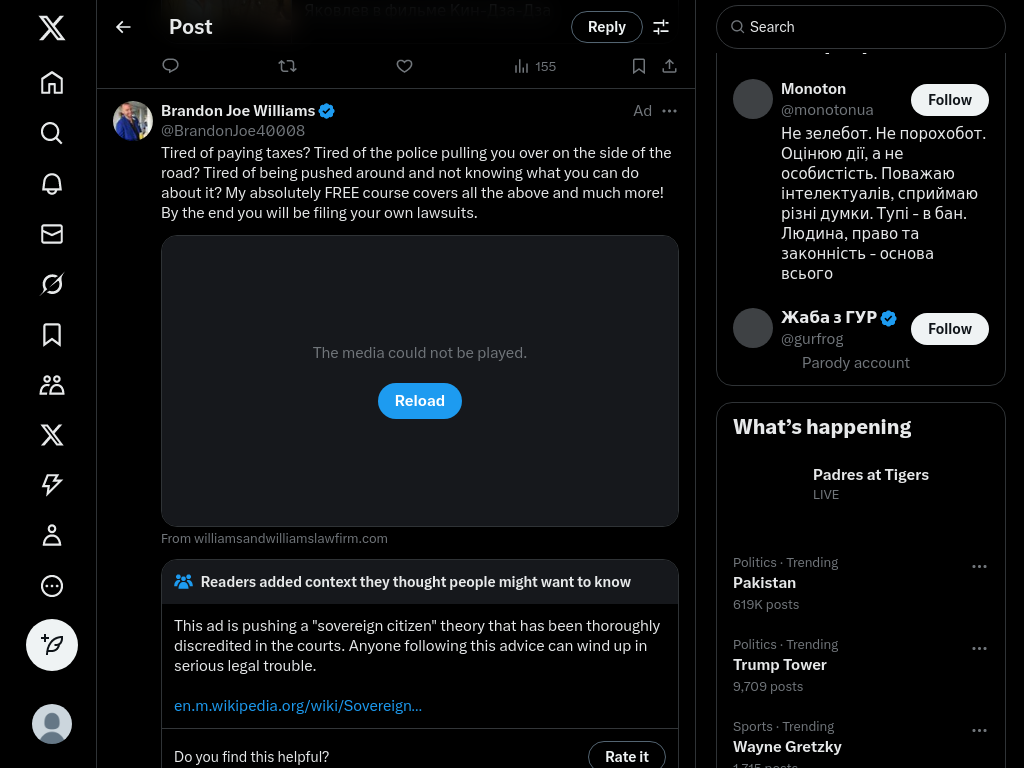Click the Search input field
Screen dimensions: 1024x768
870,27
